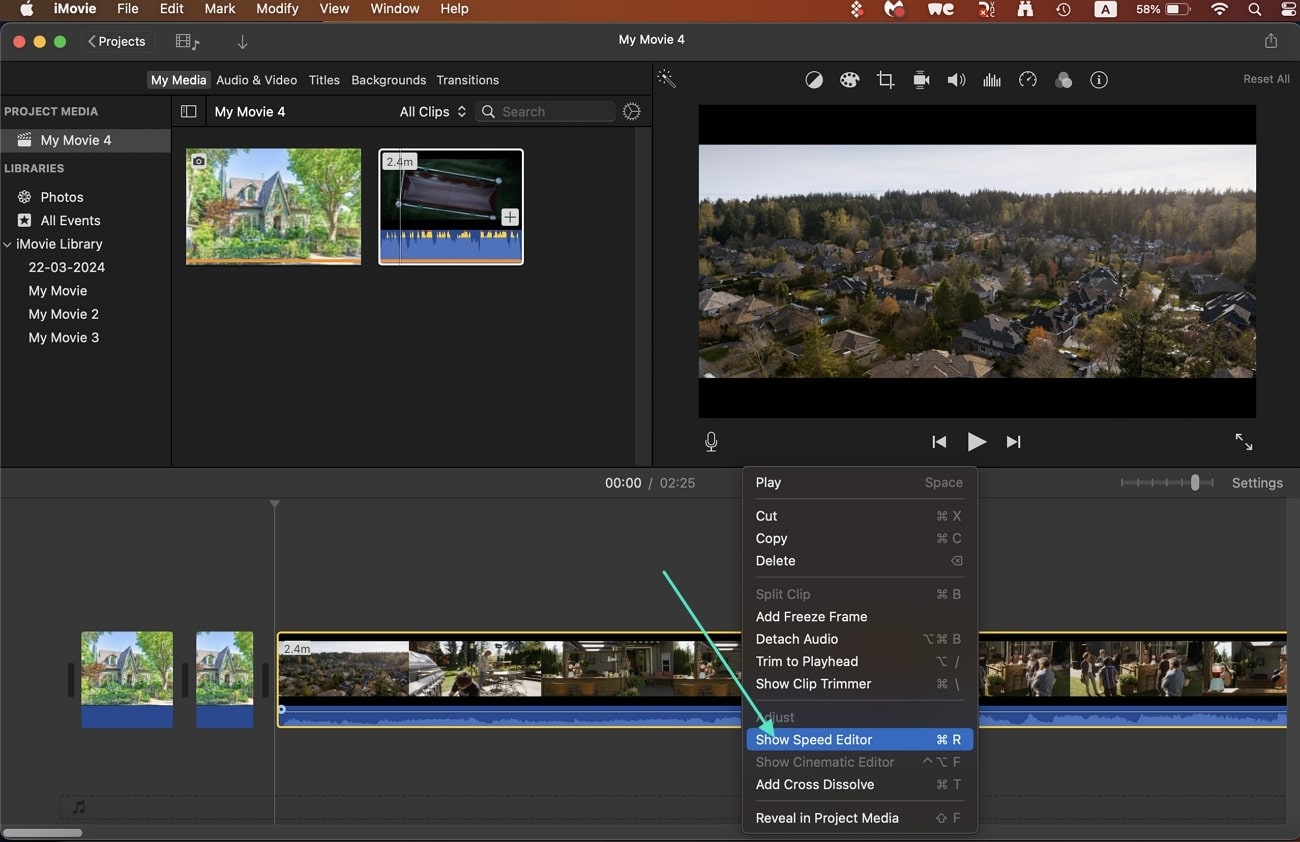Select the cropping tool

click(885, 80)
